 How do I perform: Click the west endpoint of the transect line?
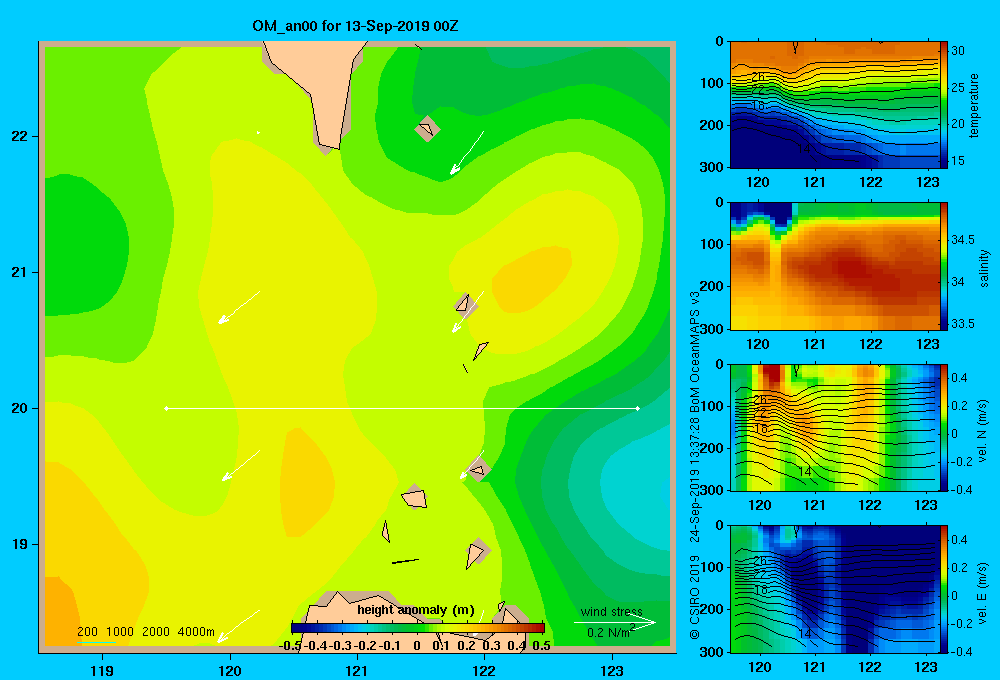pyautogui.click(x=166, y=408)
